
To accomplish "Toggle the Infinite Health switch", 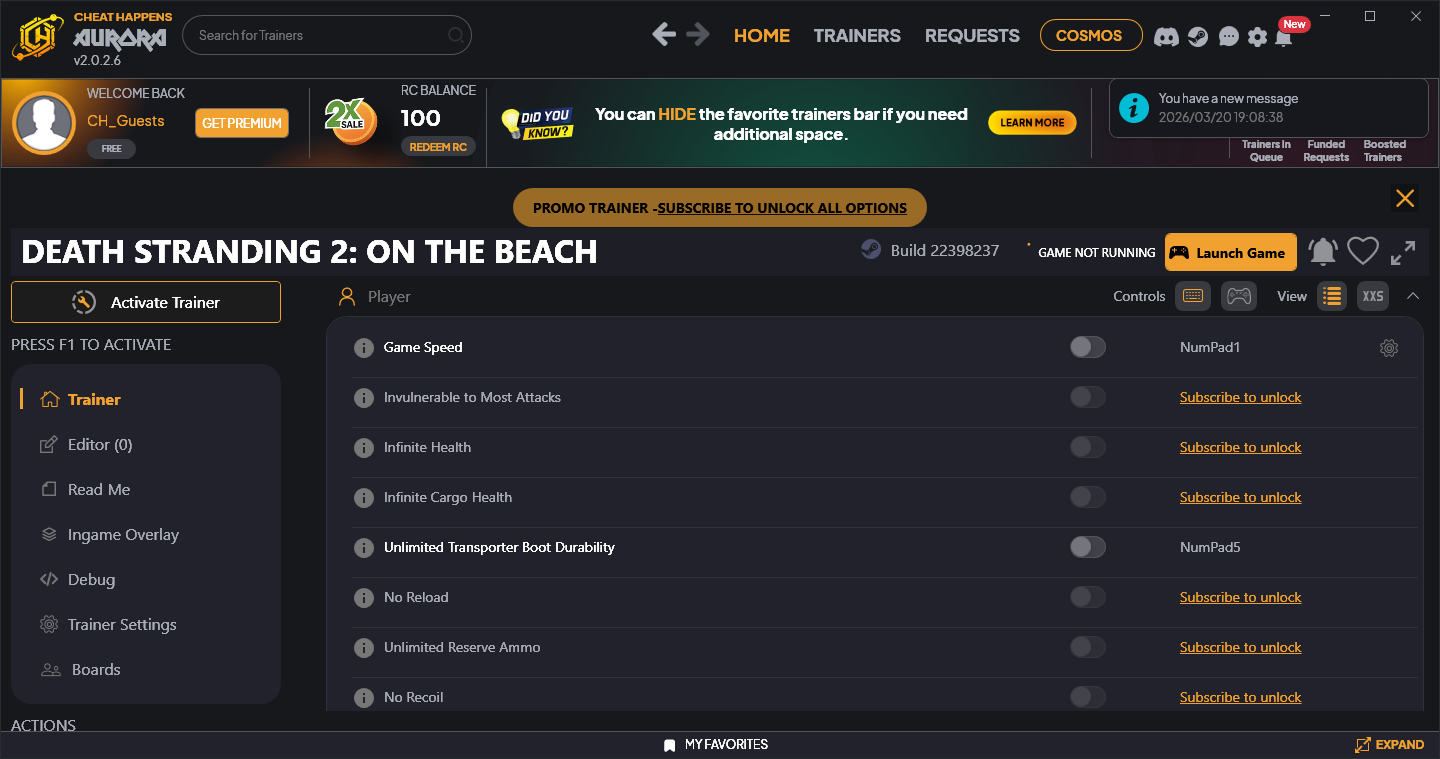I will pos(1087,447).
